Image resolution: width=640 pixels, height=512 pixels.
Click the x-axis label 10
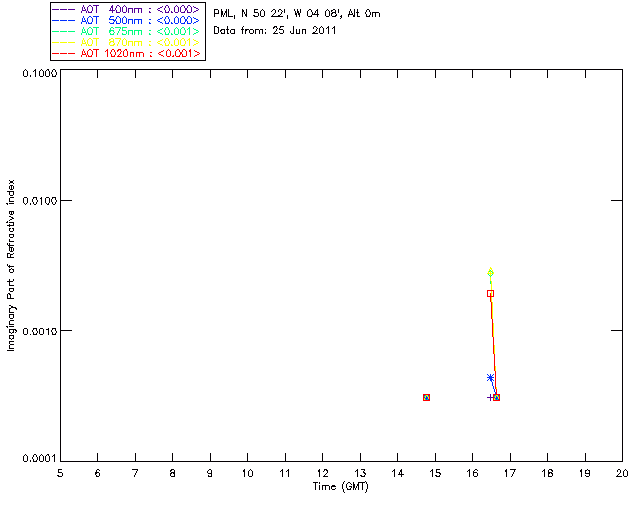pos(247,474)
